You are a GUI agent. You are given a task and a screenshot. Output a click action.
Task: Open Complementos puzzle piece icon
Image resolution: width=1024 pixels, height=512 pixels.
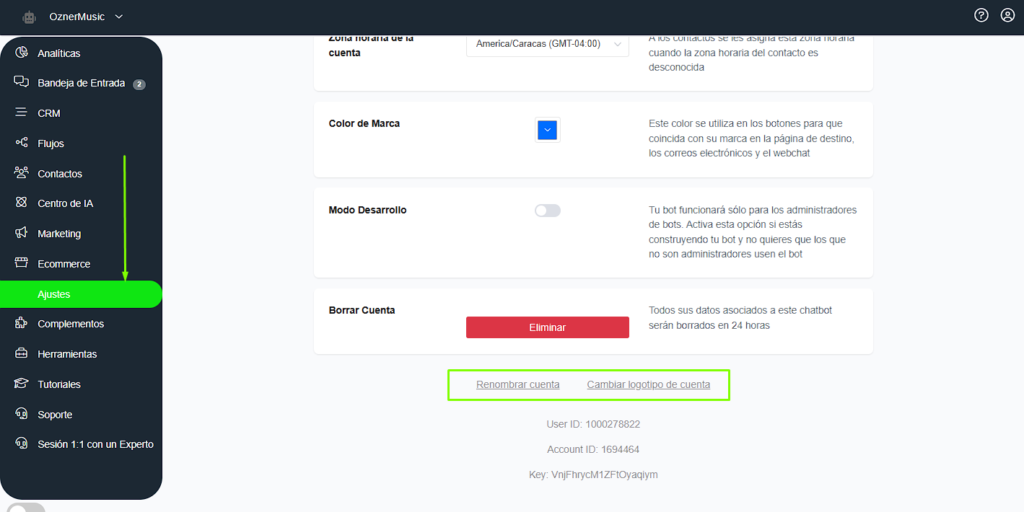click(21, 324)
